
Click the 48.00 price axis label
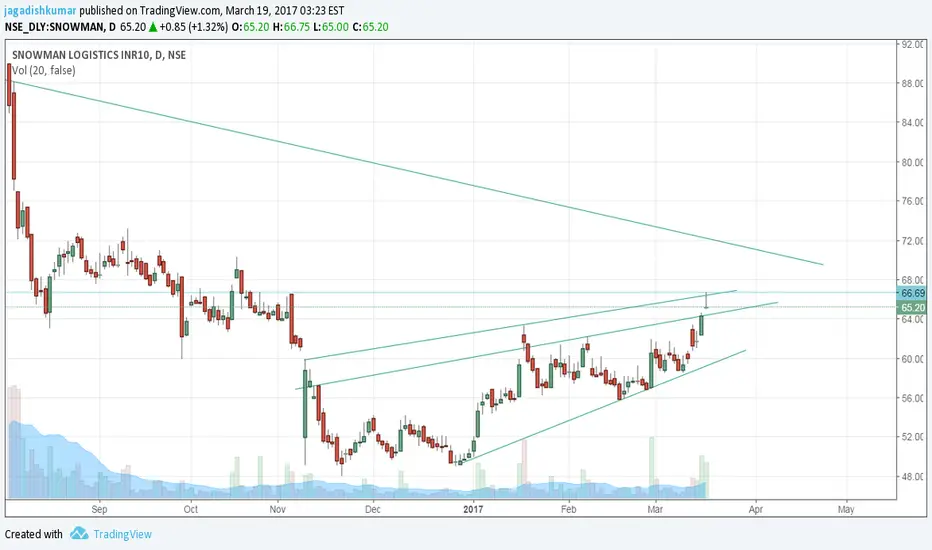pyautogui.click(x=912, y=476)
